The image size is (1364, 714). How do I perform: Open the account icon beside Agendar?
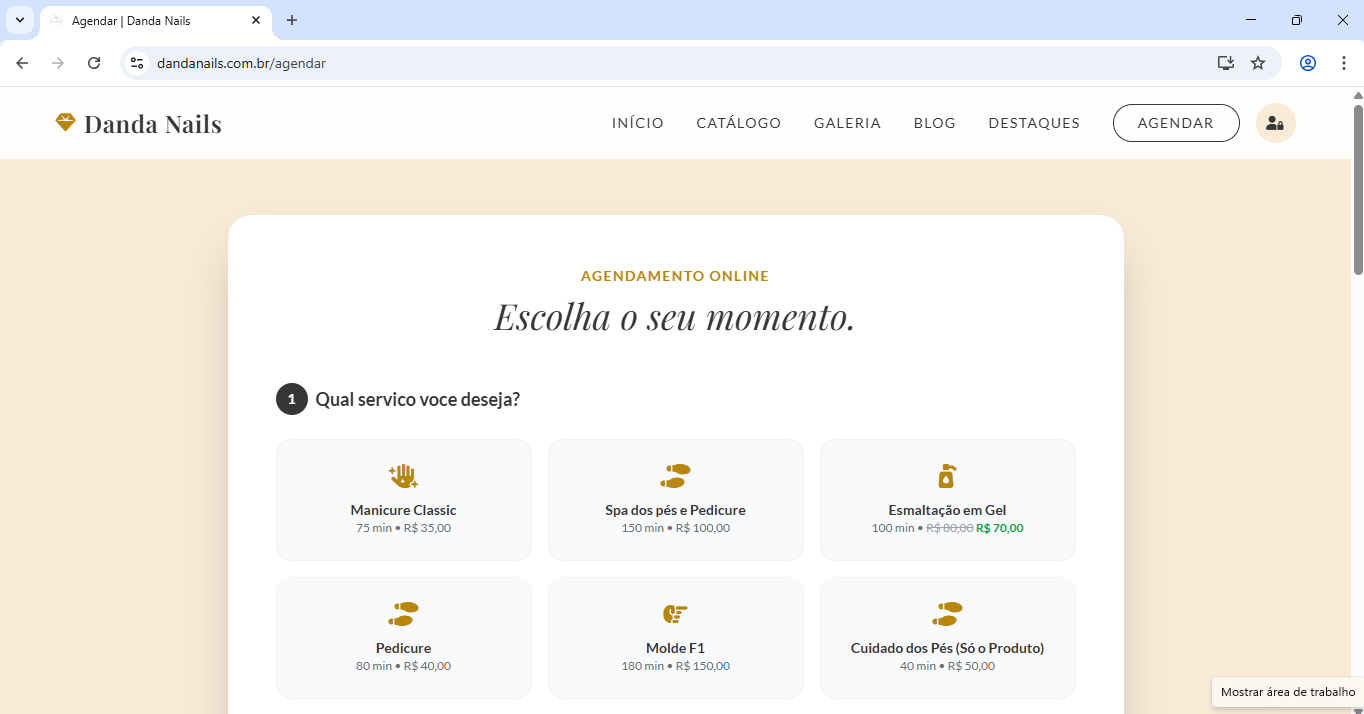coord(1275,122)
